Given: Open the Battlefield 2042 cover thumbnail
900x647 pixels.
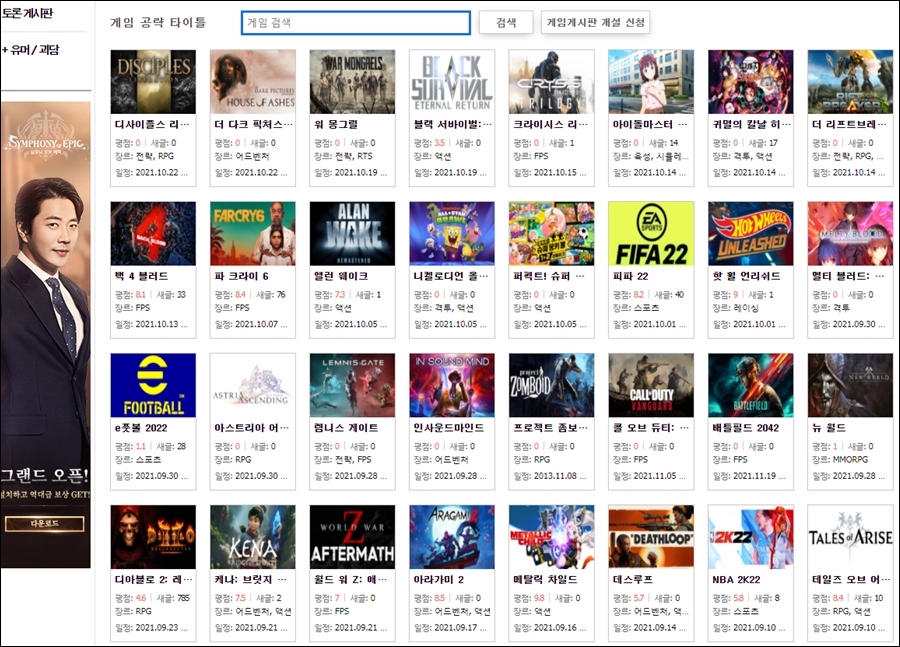Looking at the screenshot, I should (751, 385).
